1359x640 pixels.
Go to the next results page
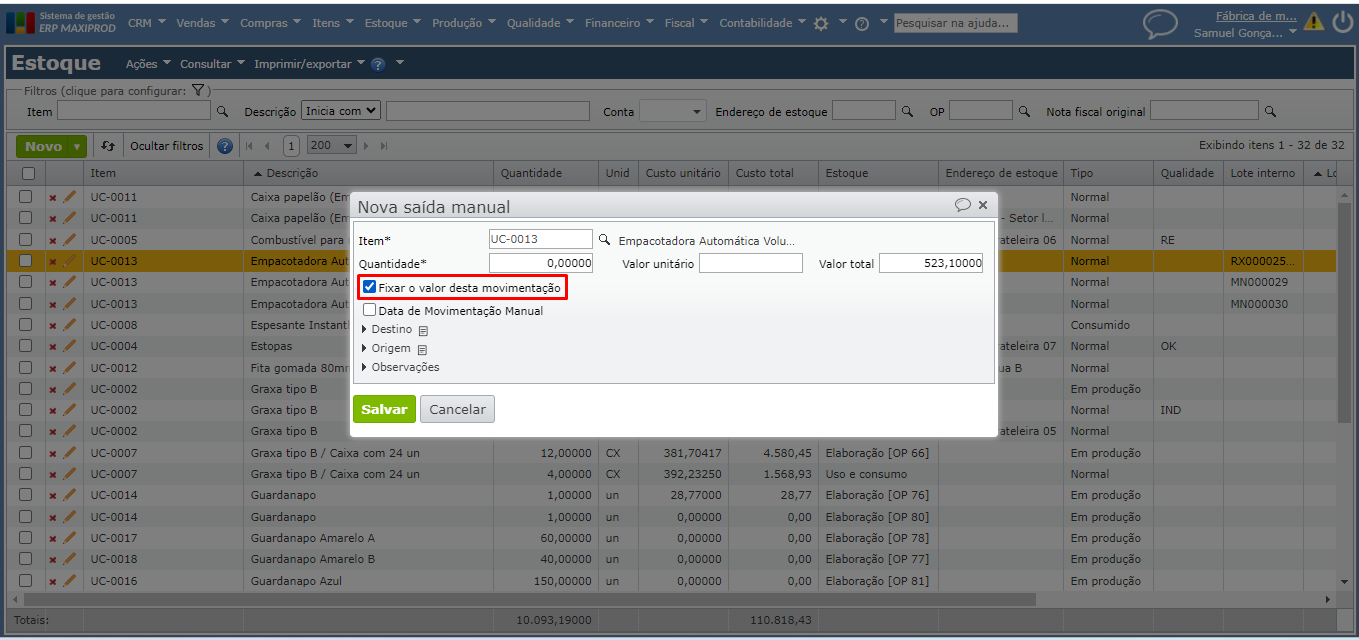click(367, 146)
